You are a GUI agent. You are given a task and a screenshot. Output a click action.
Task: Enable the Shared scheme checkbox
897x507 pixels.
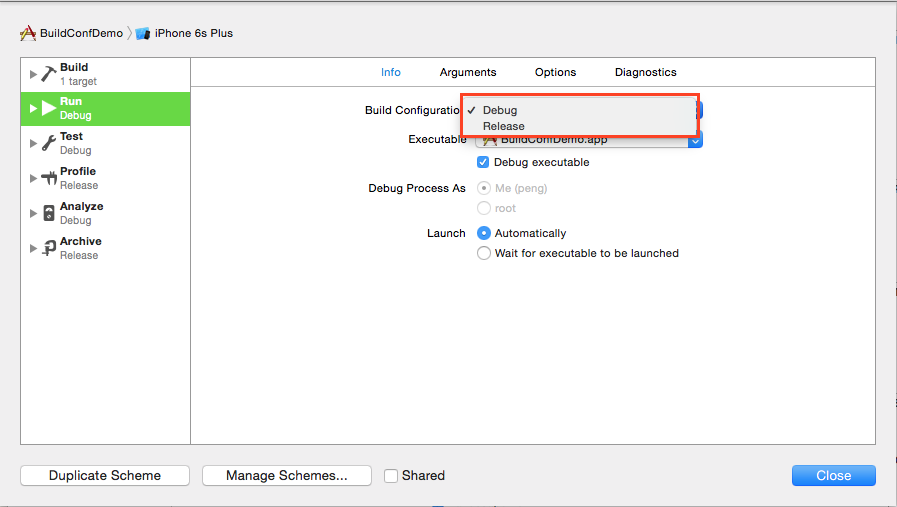(391, 476)
